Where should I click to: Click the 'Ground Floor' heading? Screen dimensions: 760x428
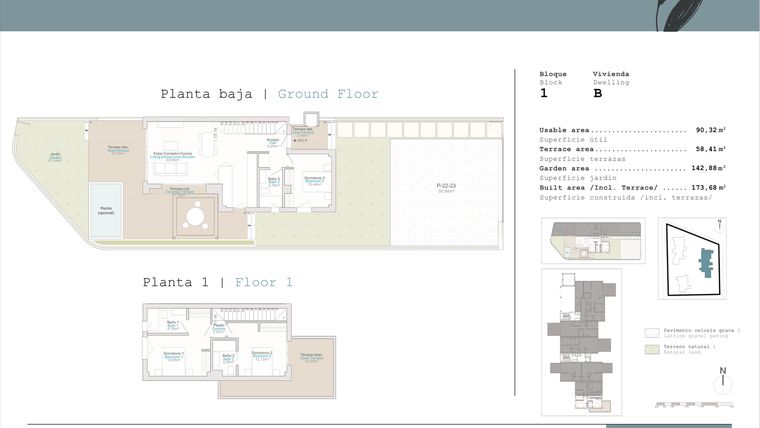pyautogui.click(x=328, y=94)
